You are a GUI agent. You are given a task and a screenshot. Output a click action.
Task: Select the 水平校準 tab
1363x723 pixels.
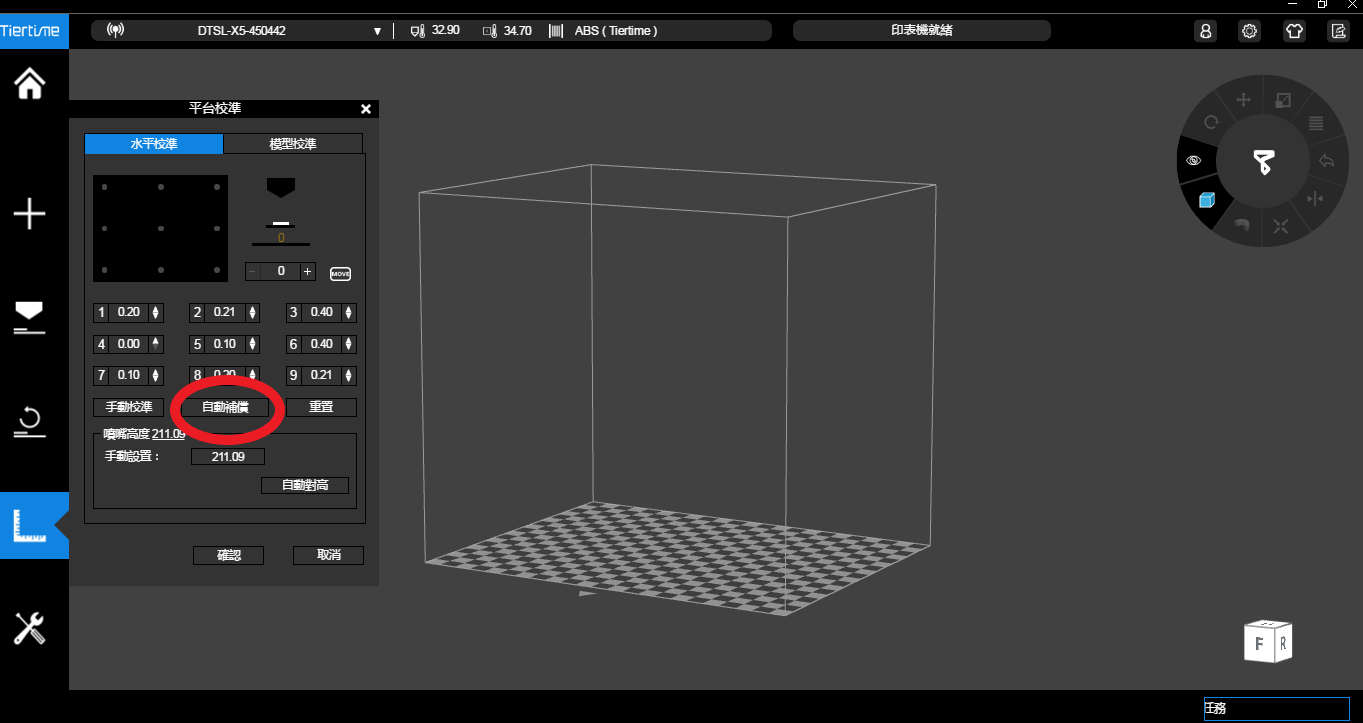[x=154, y=144]
